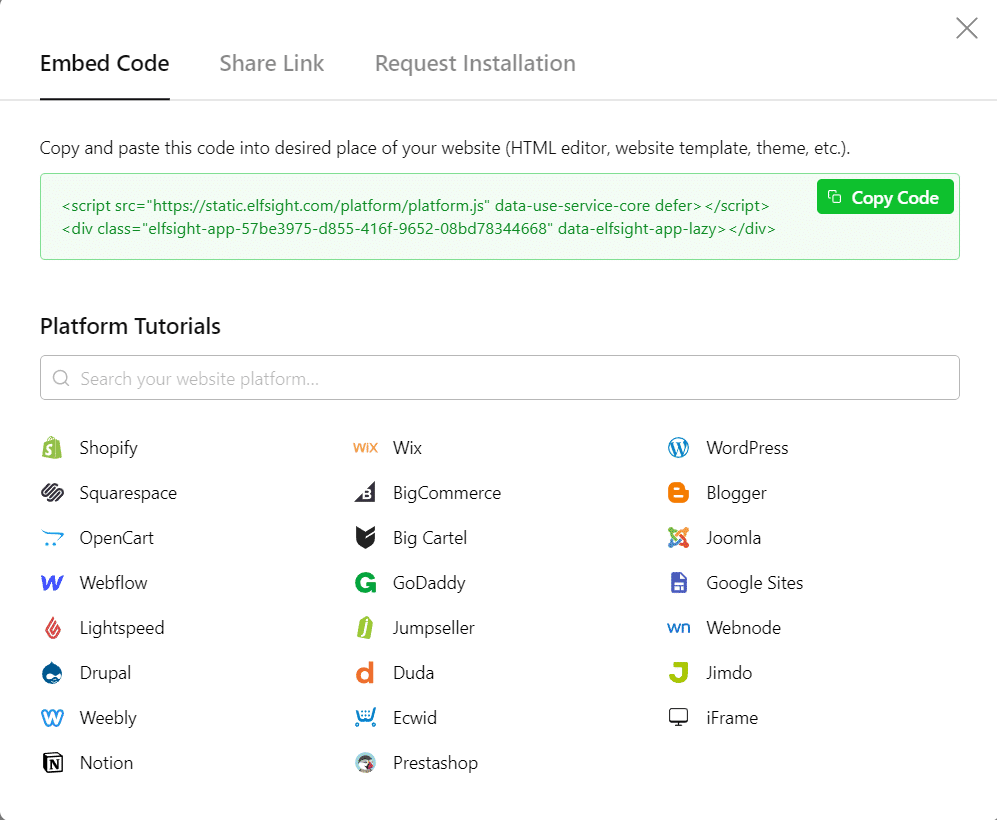
Task: Open the Request Installation tab
Action: (x=475, y=64)
